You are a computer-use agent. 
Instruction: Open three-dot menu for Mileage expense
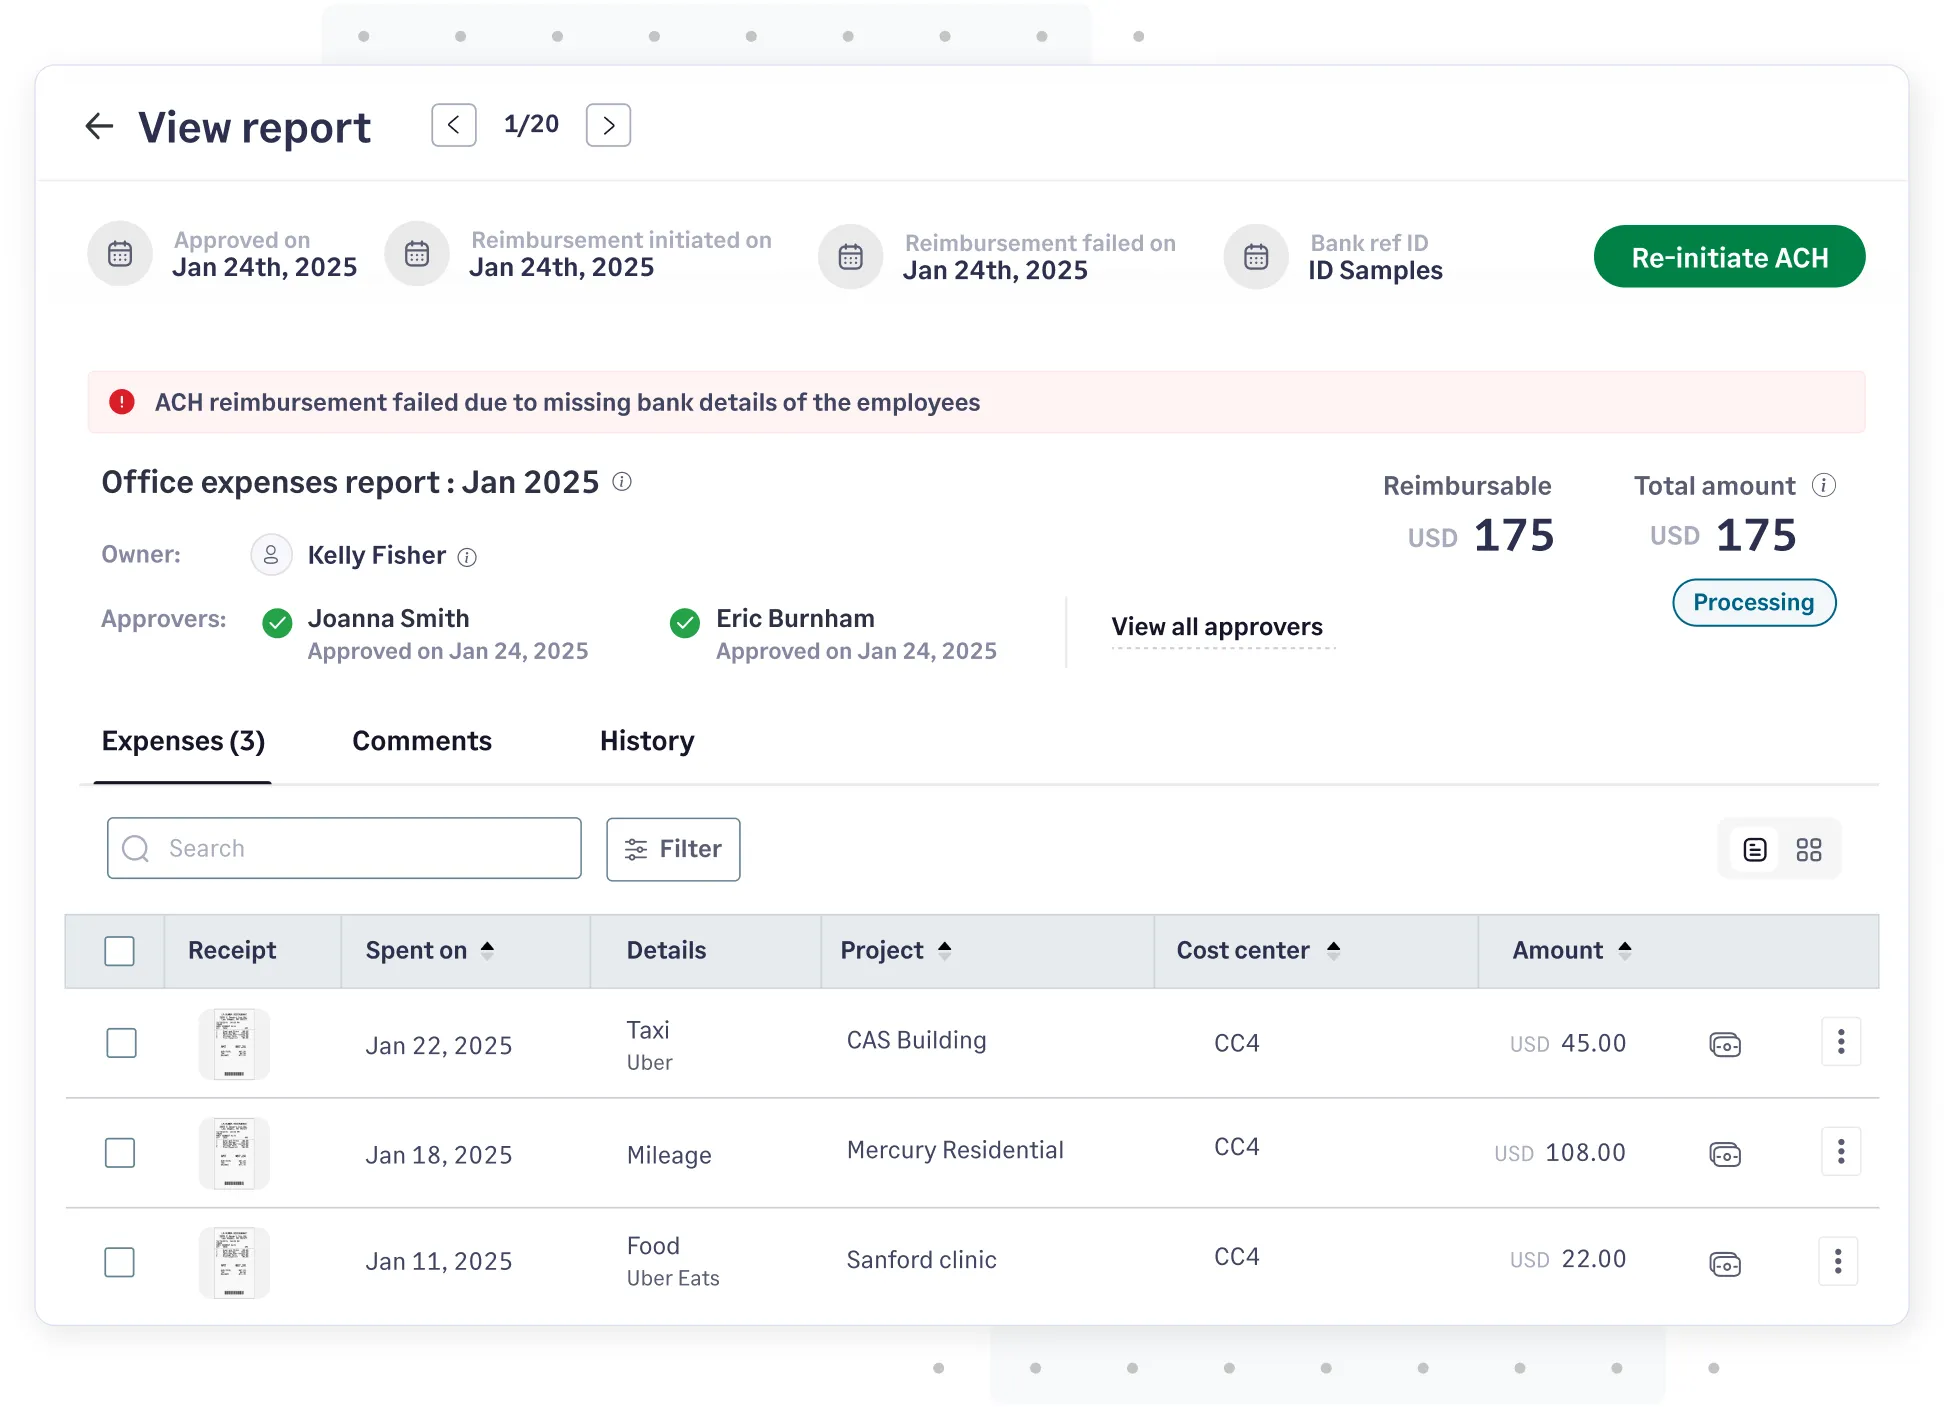tap(1840, 1152)
